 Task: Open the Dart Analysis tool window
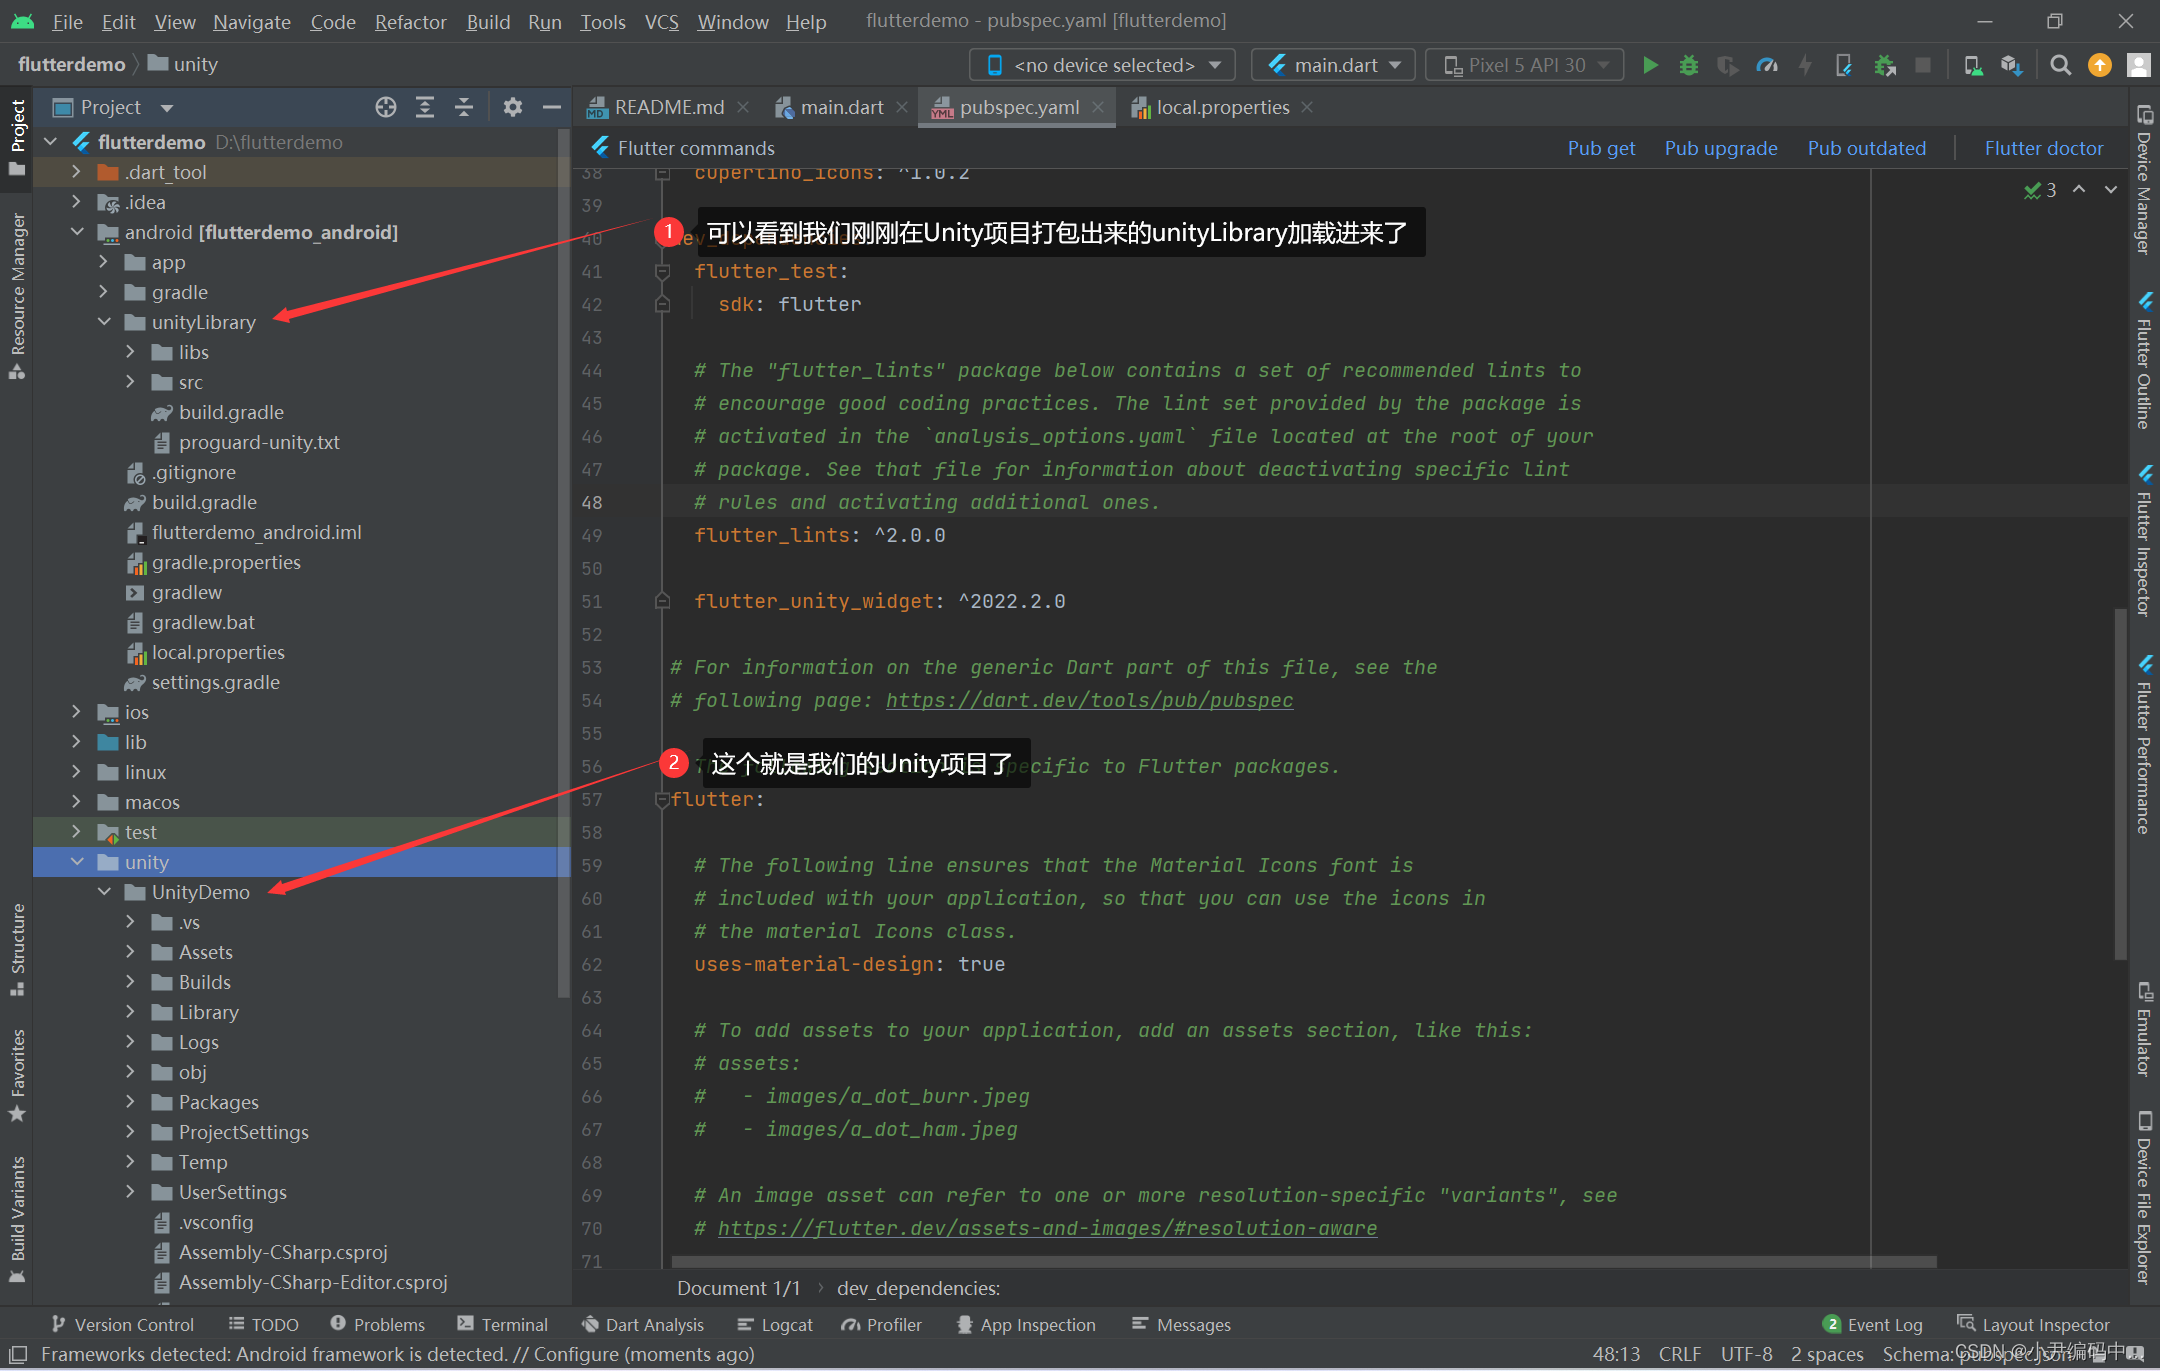click(x=643, y=1324)
